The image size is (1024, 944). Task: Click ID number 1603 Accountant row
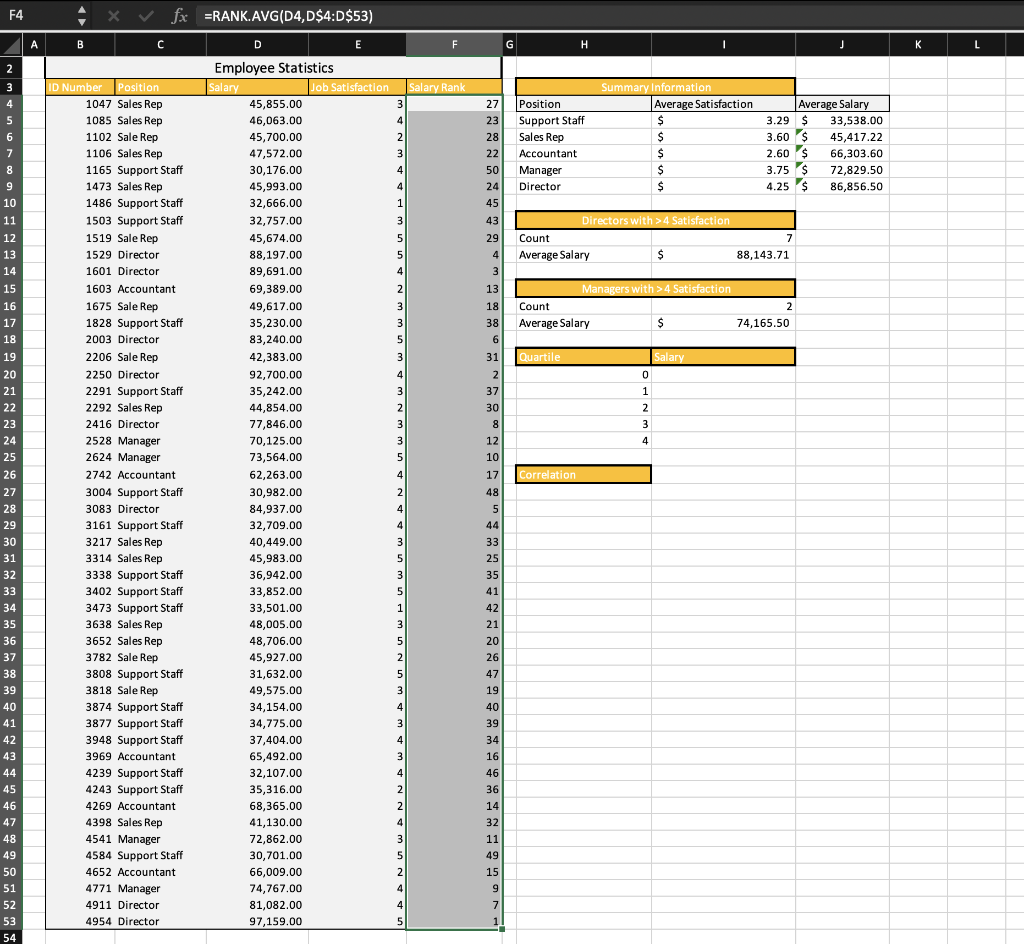click(x=80, y=289)
